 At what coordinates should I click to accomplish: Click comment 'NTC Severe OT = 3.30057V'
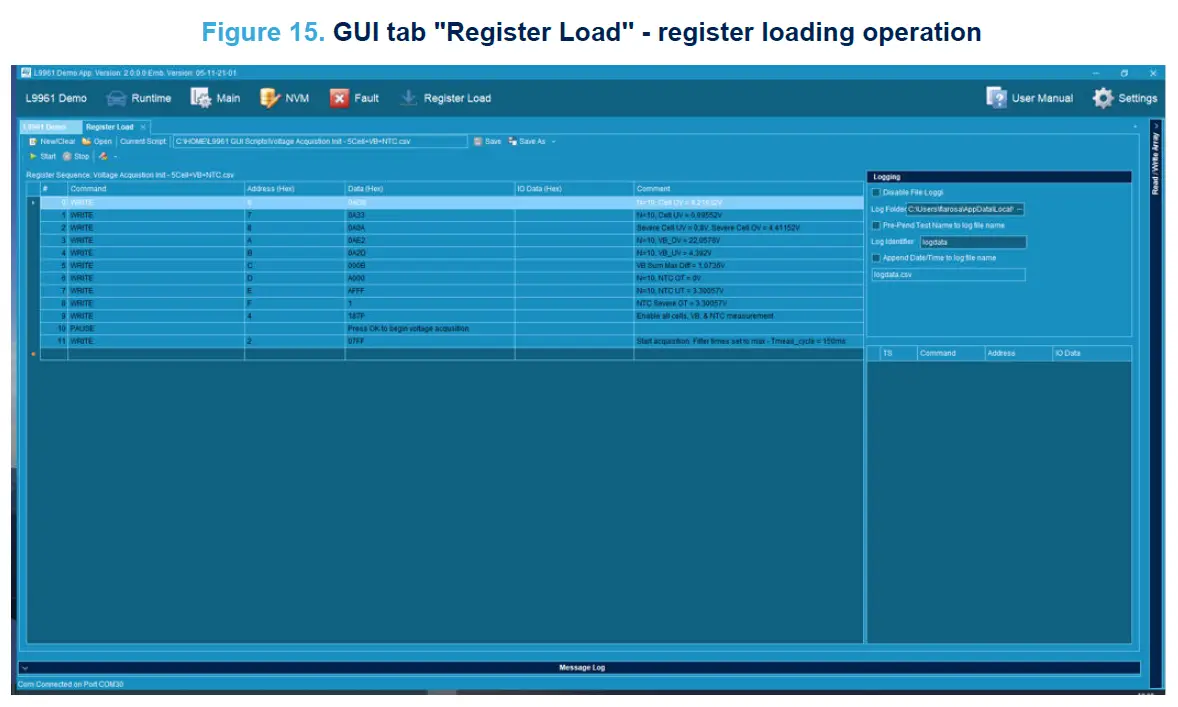click(681, 304)
